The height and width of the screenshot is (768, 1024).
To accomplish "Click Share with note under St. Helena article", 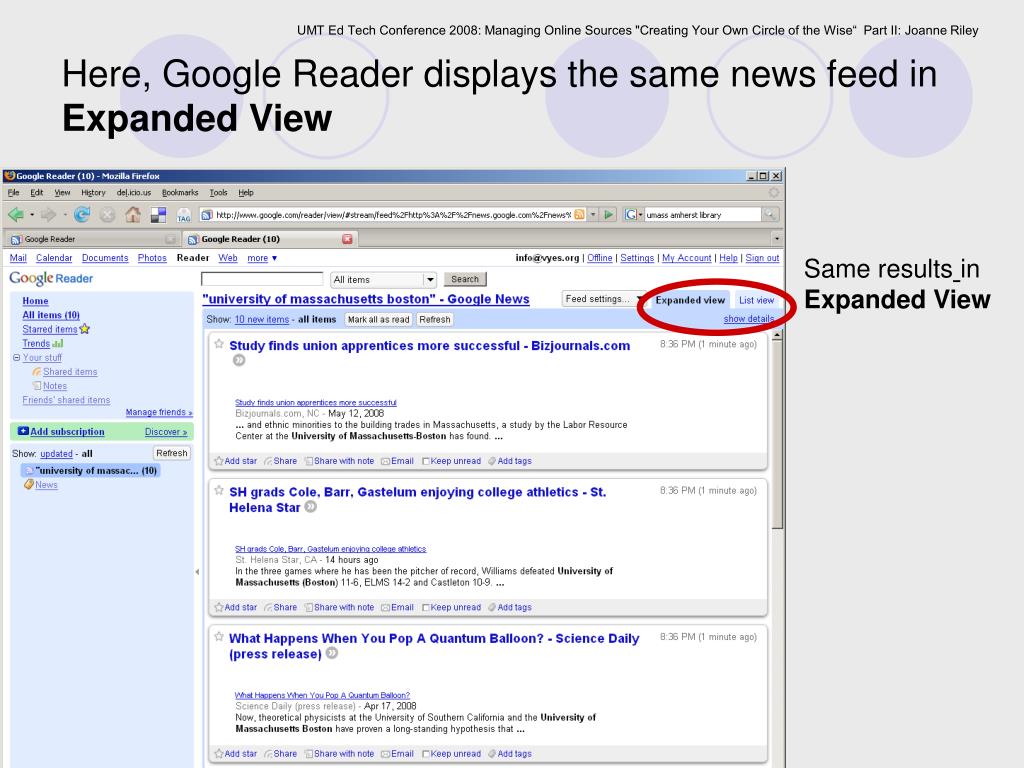I will coord(340,607).
